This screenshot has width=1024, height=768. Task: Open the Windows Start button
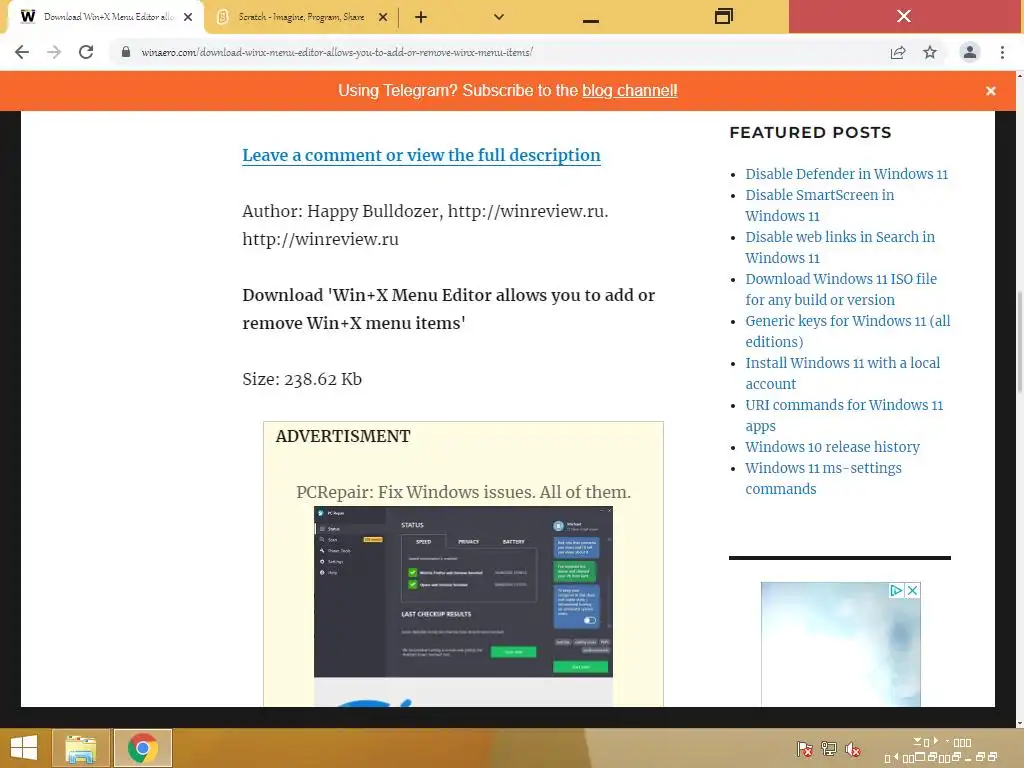pos(24,748)
